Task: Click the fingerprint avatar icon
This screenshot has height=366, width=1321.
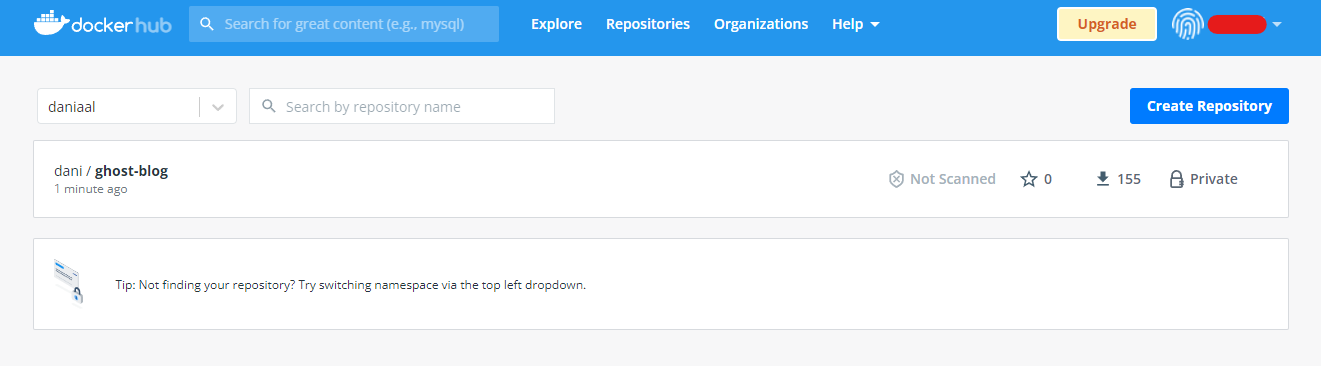Action: tap(1187, 24)
